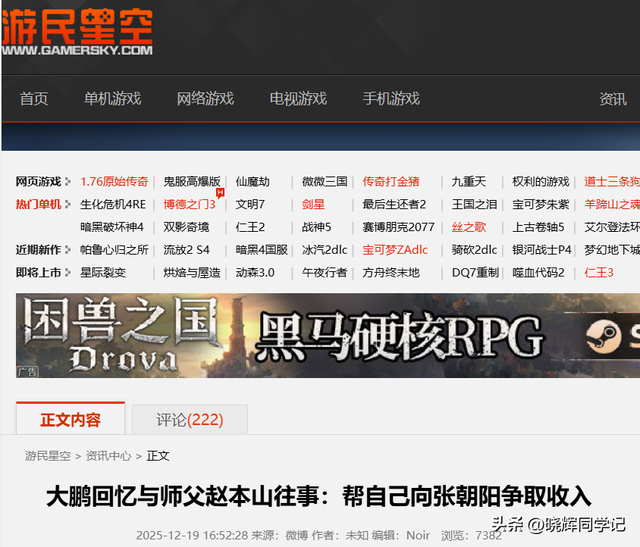
Task: Open the 赛博朋克2077 game link
Action: point(398,227)
